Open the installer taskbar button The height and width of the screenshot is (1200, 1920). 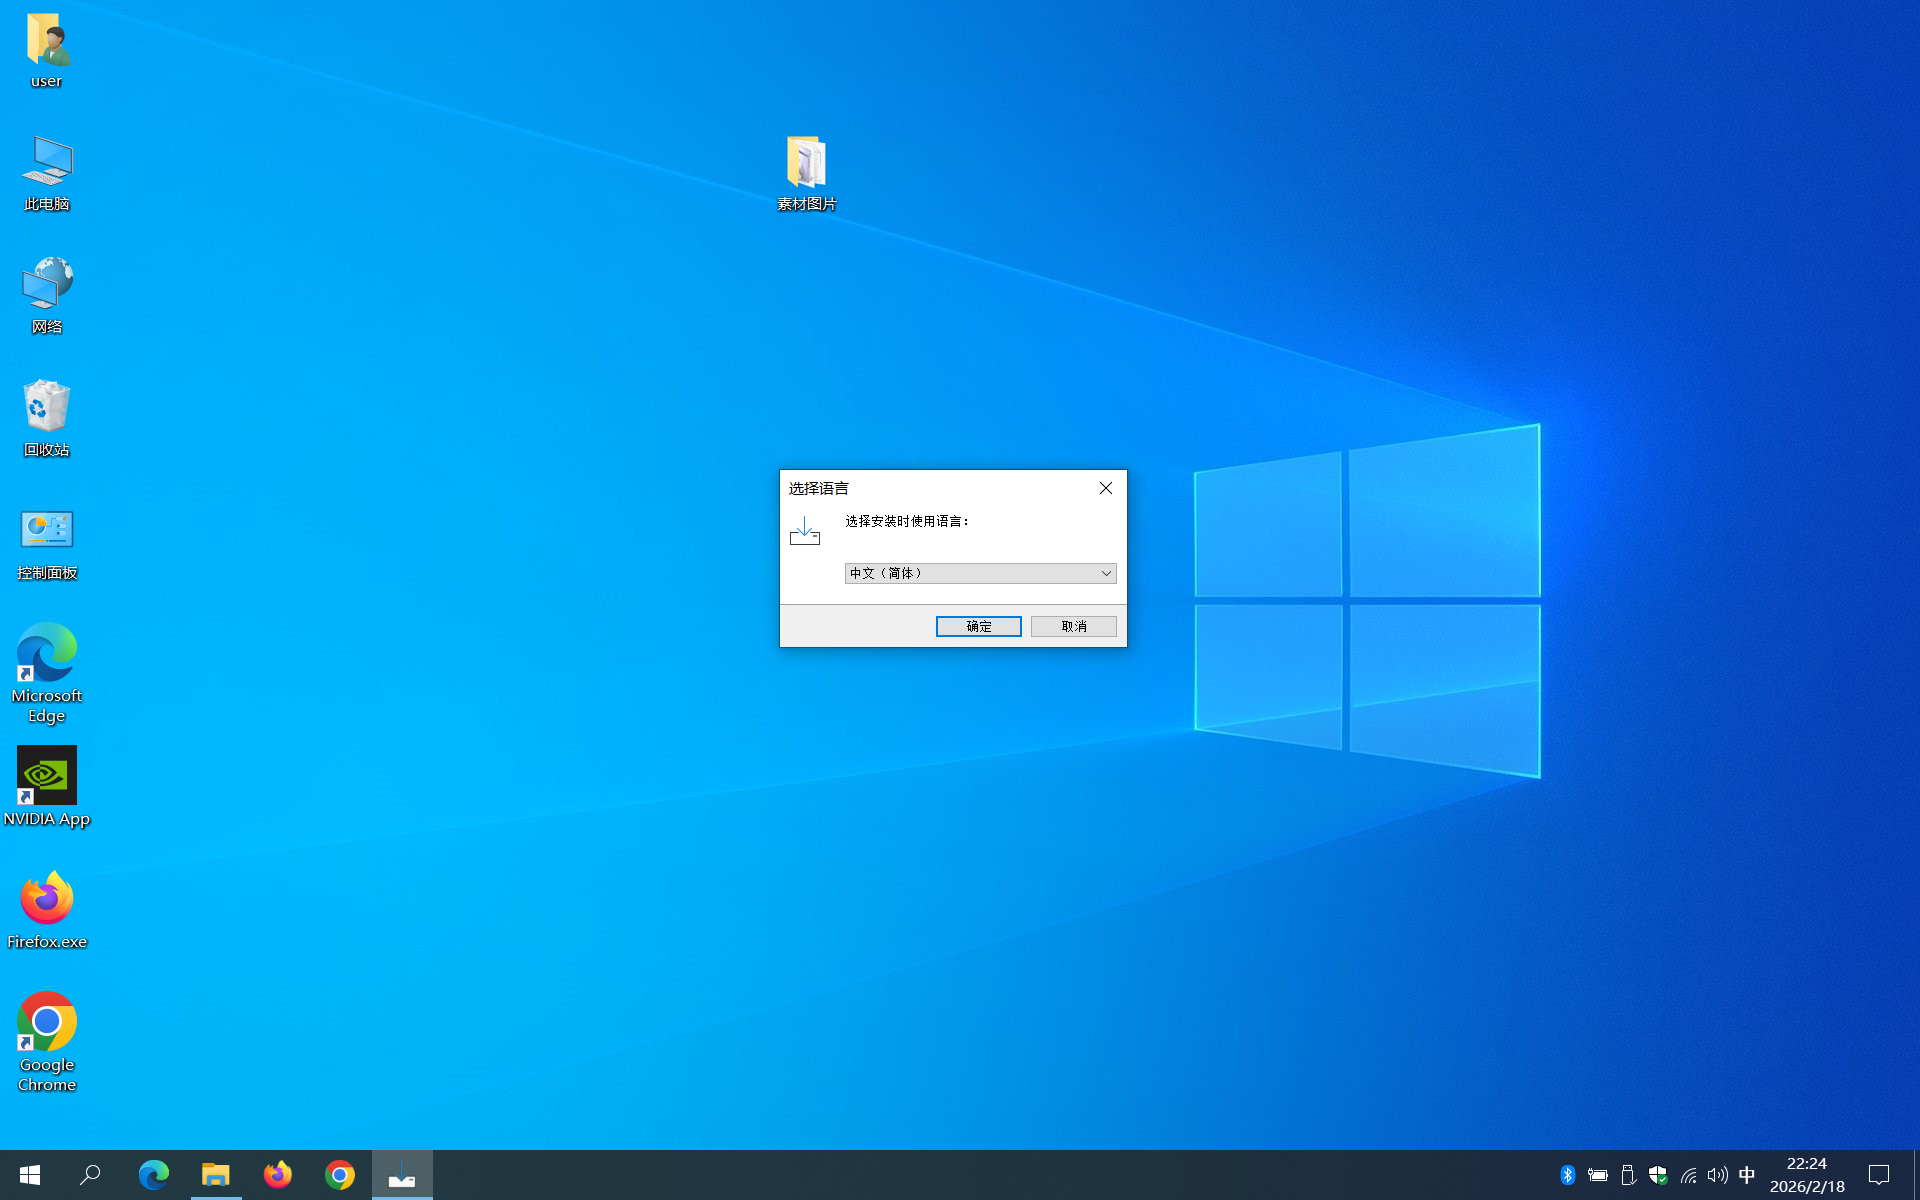(x=402, y=1175)
